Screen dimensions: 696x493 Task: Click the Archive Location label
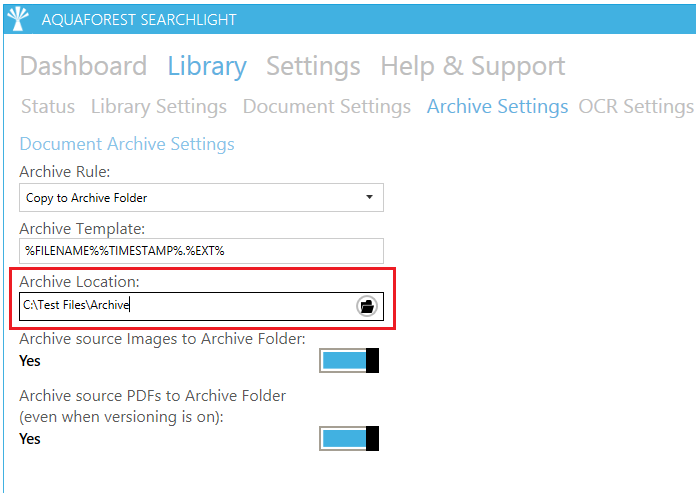79,282
